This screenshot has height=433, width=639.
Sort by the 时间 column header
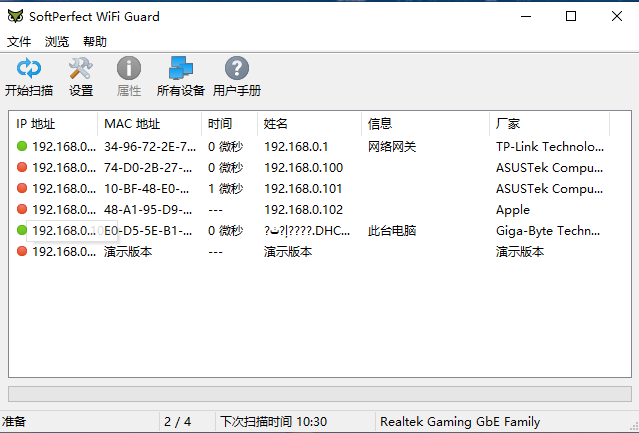(x=229, y=124)
